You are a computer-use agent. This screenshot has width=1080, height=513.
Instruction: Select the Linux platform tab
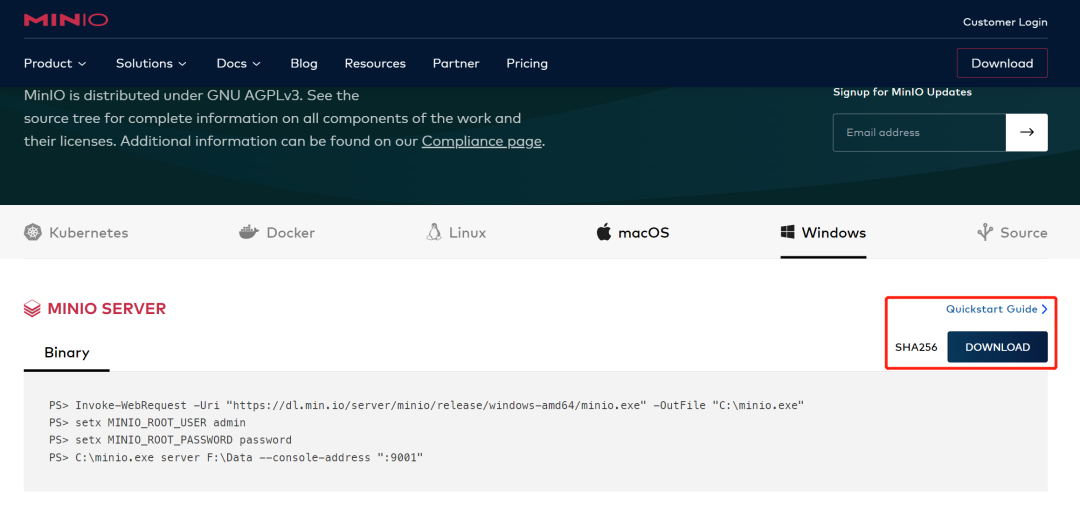[x=456, y=233]
